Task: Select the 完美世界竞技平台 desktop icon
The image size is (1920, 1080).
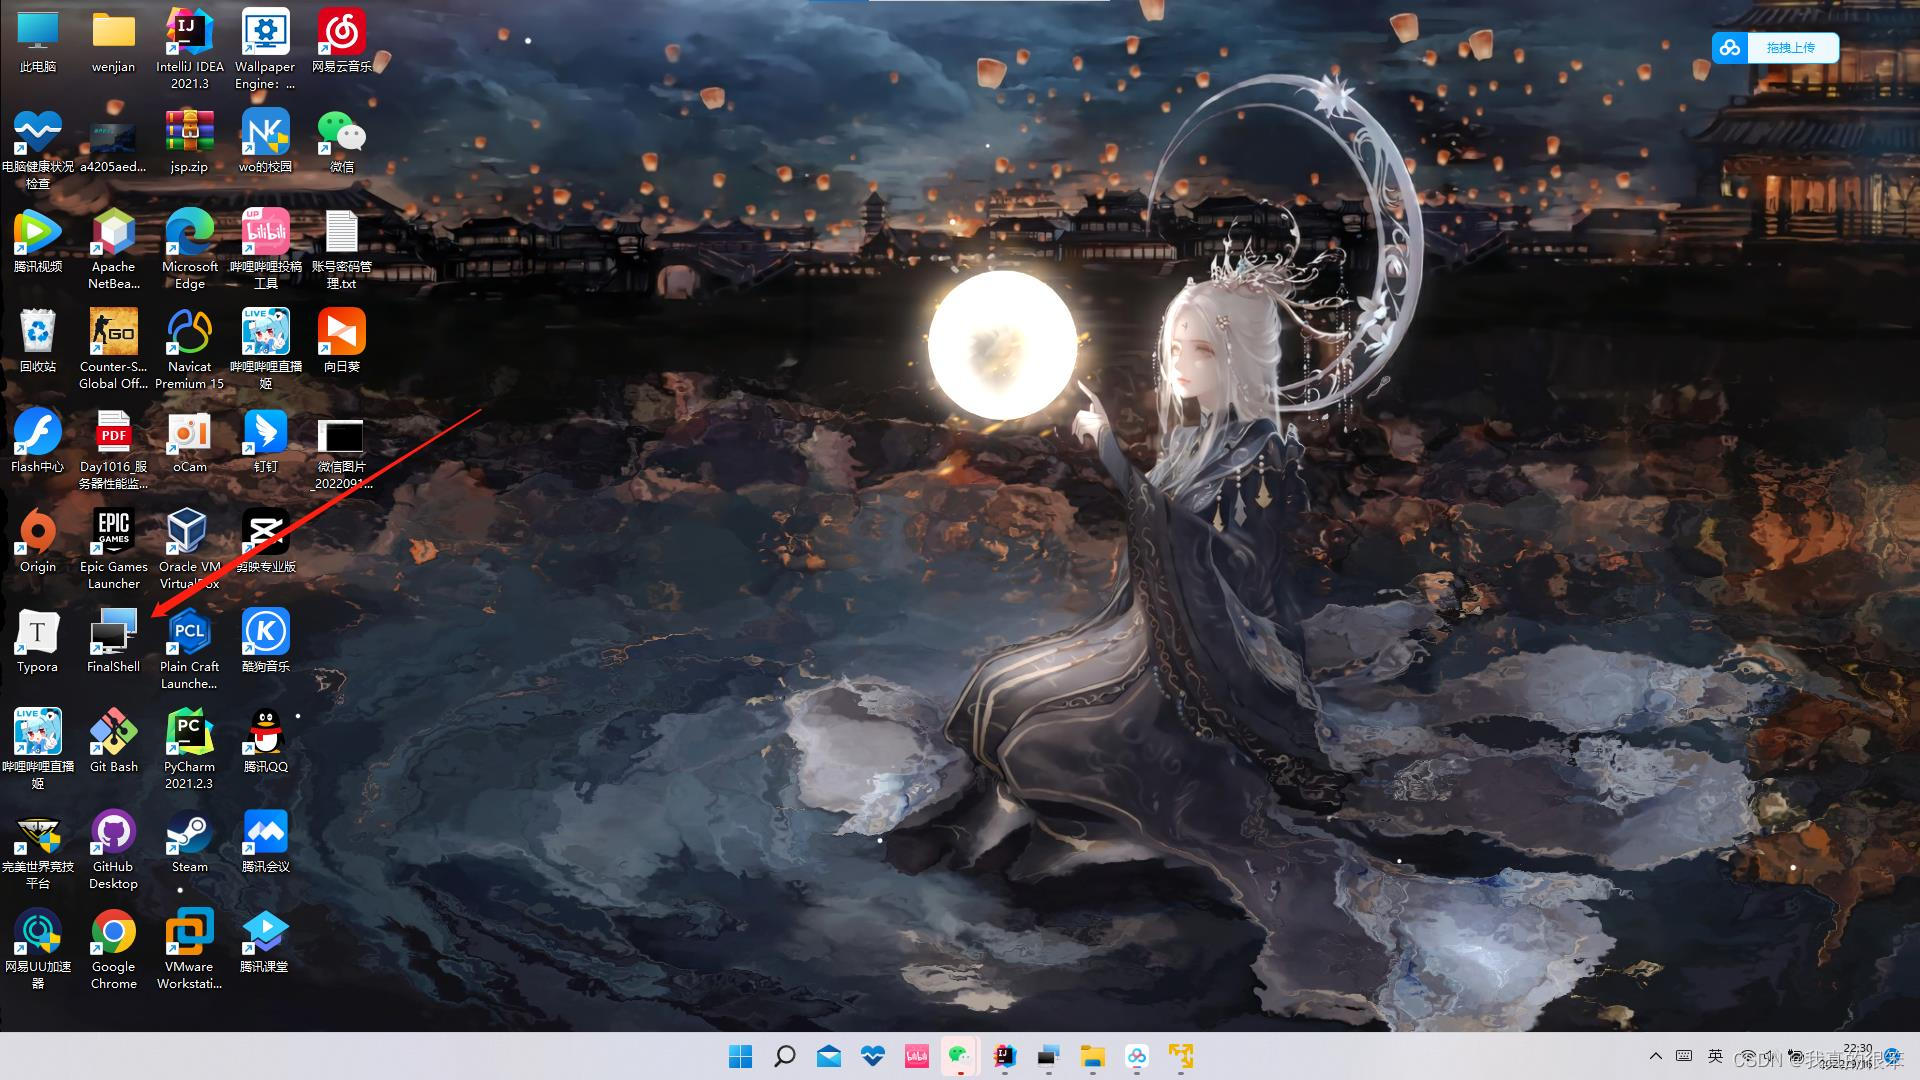Action: (x=38, y=850)
